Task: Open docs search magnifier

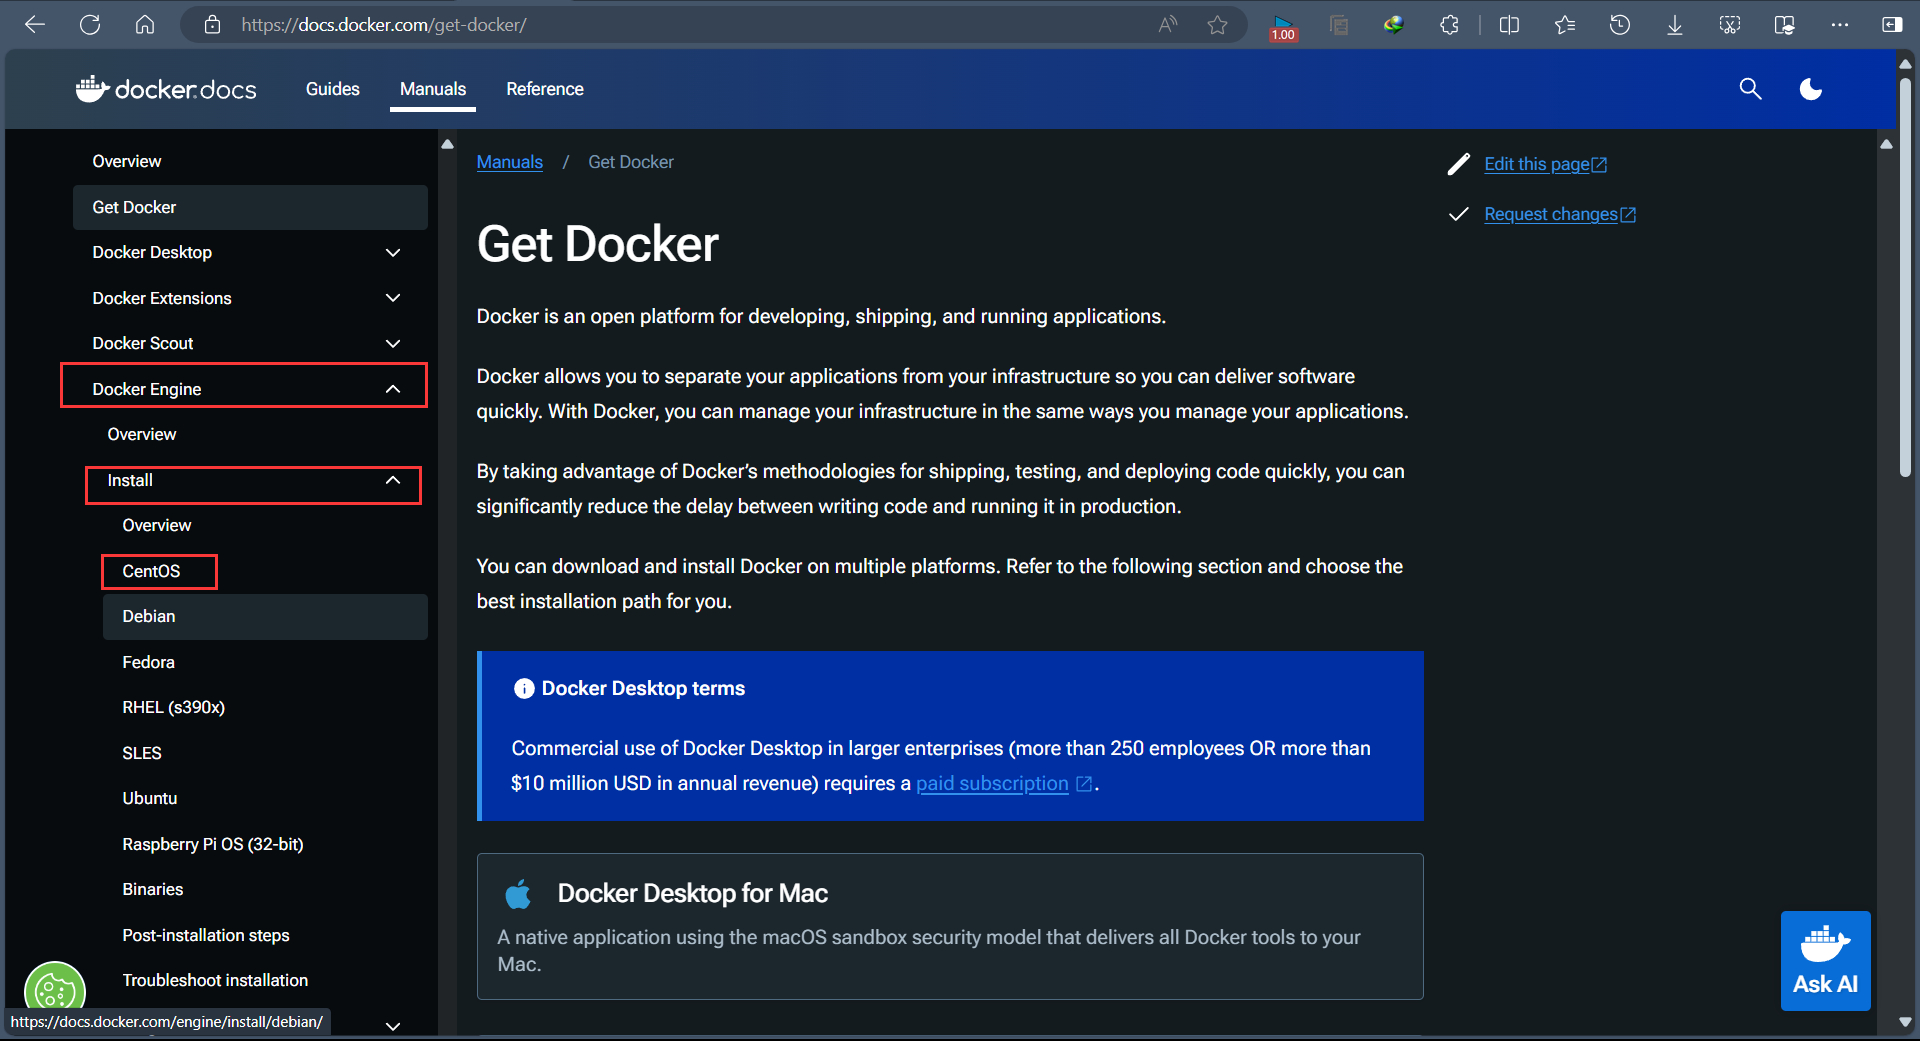Action: [x=1750, y=89]
